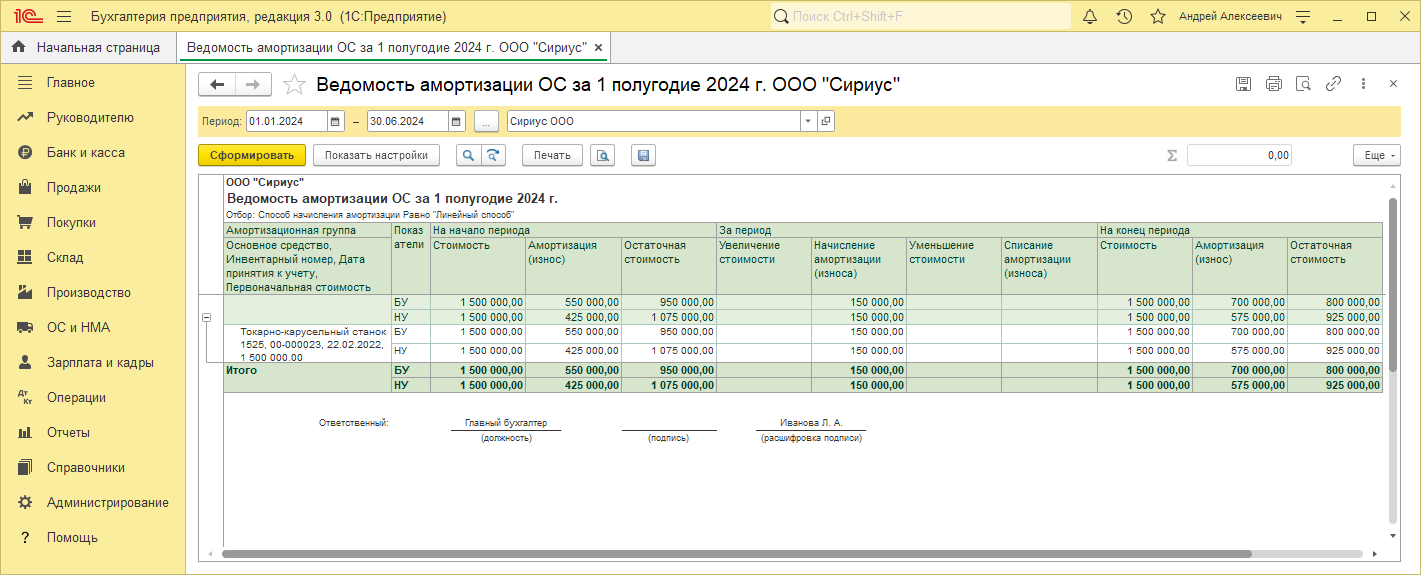
Task: Copy the report link via chain icon
Action: pos(1333,85)
